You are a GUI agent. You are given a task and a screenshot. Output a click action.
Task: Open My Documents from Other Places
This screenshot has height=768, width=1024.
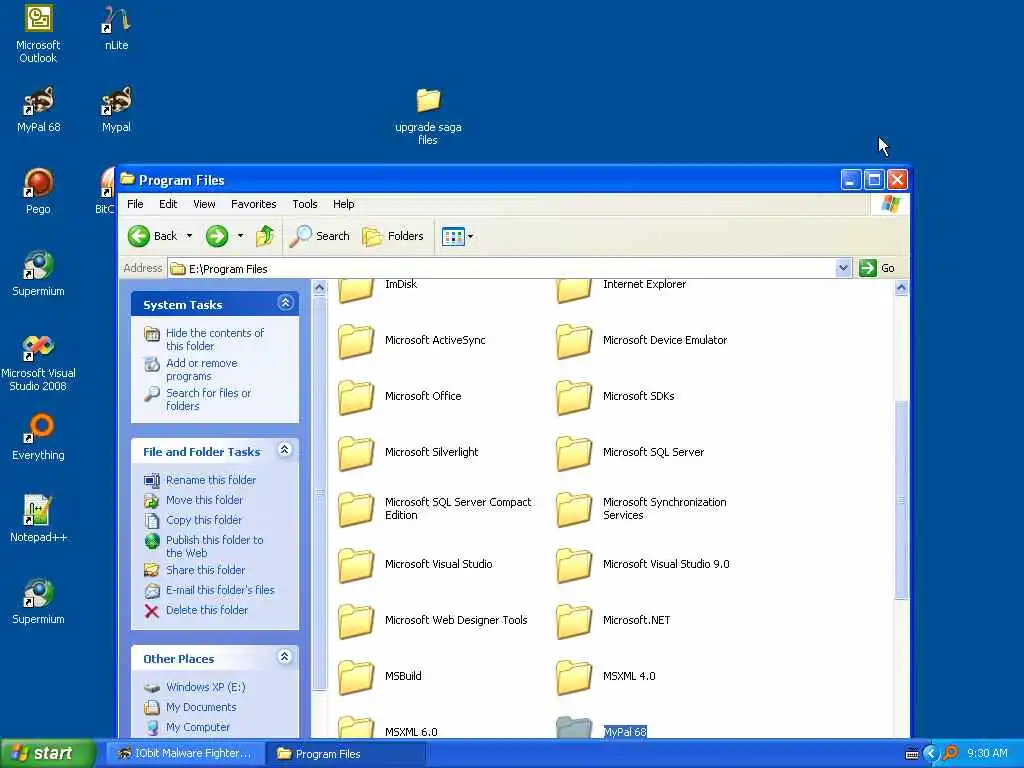click(201, 707)
